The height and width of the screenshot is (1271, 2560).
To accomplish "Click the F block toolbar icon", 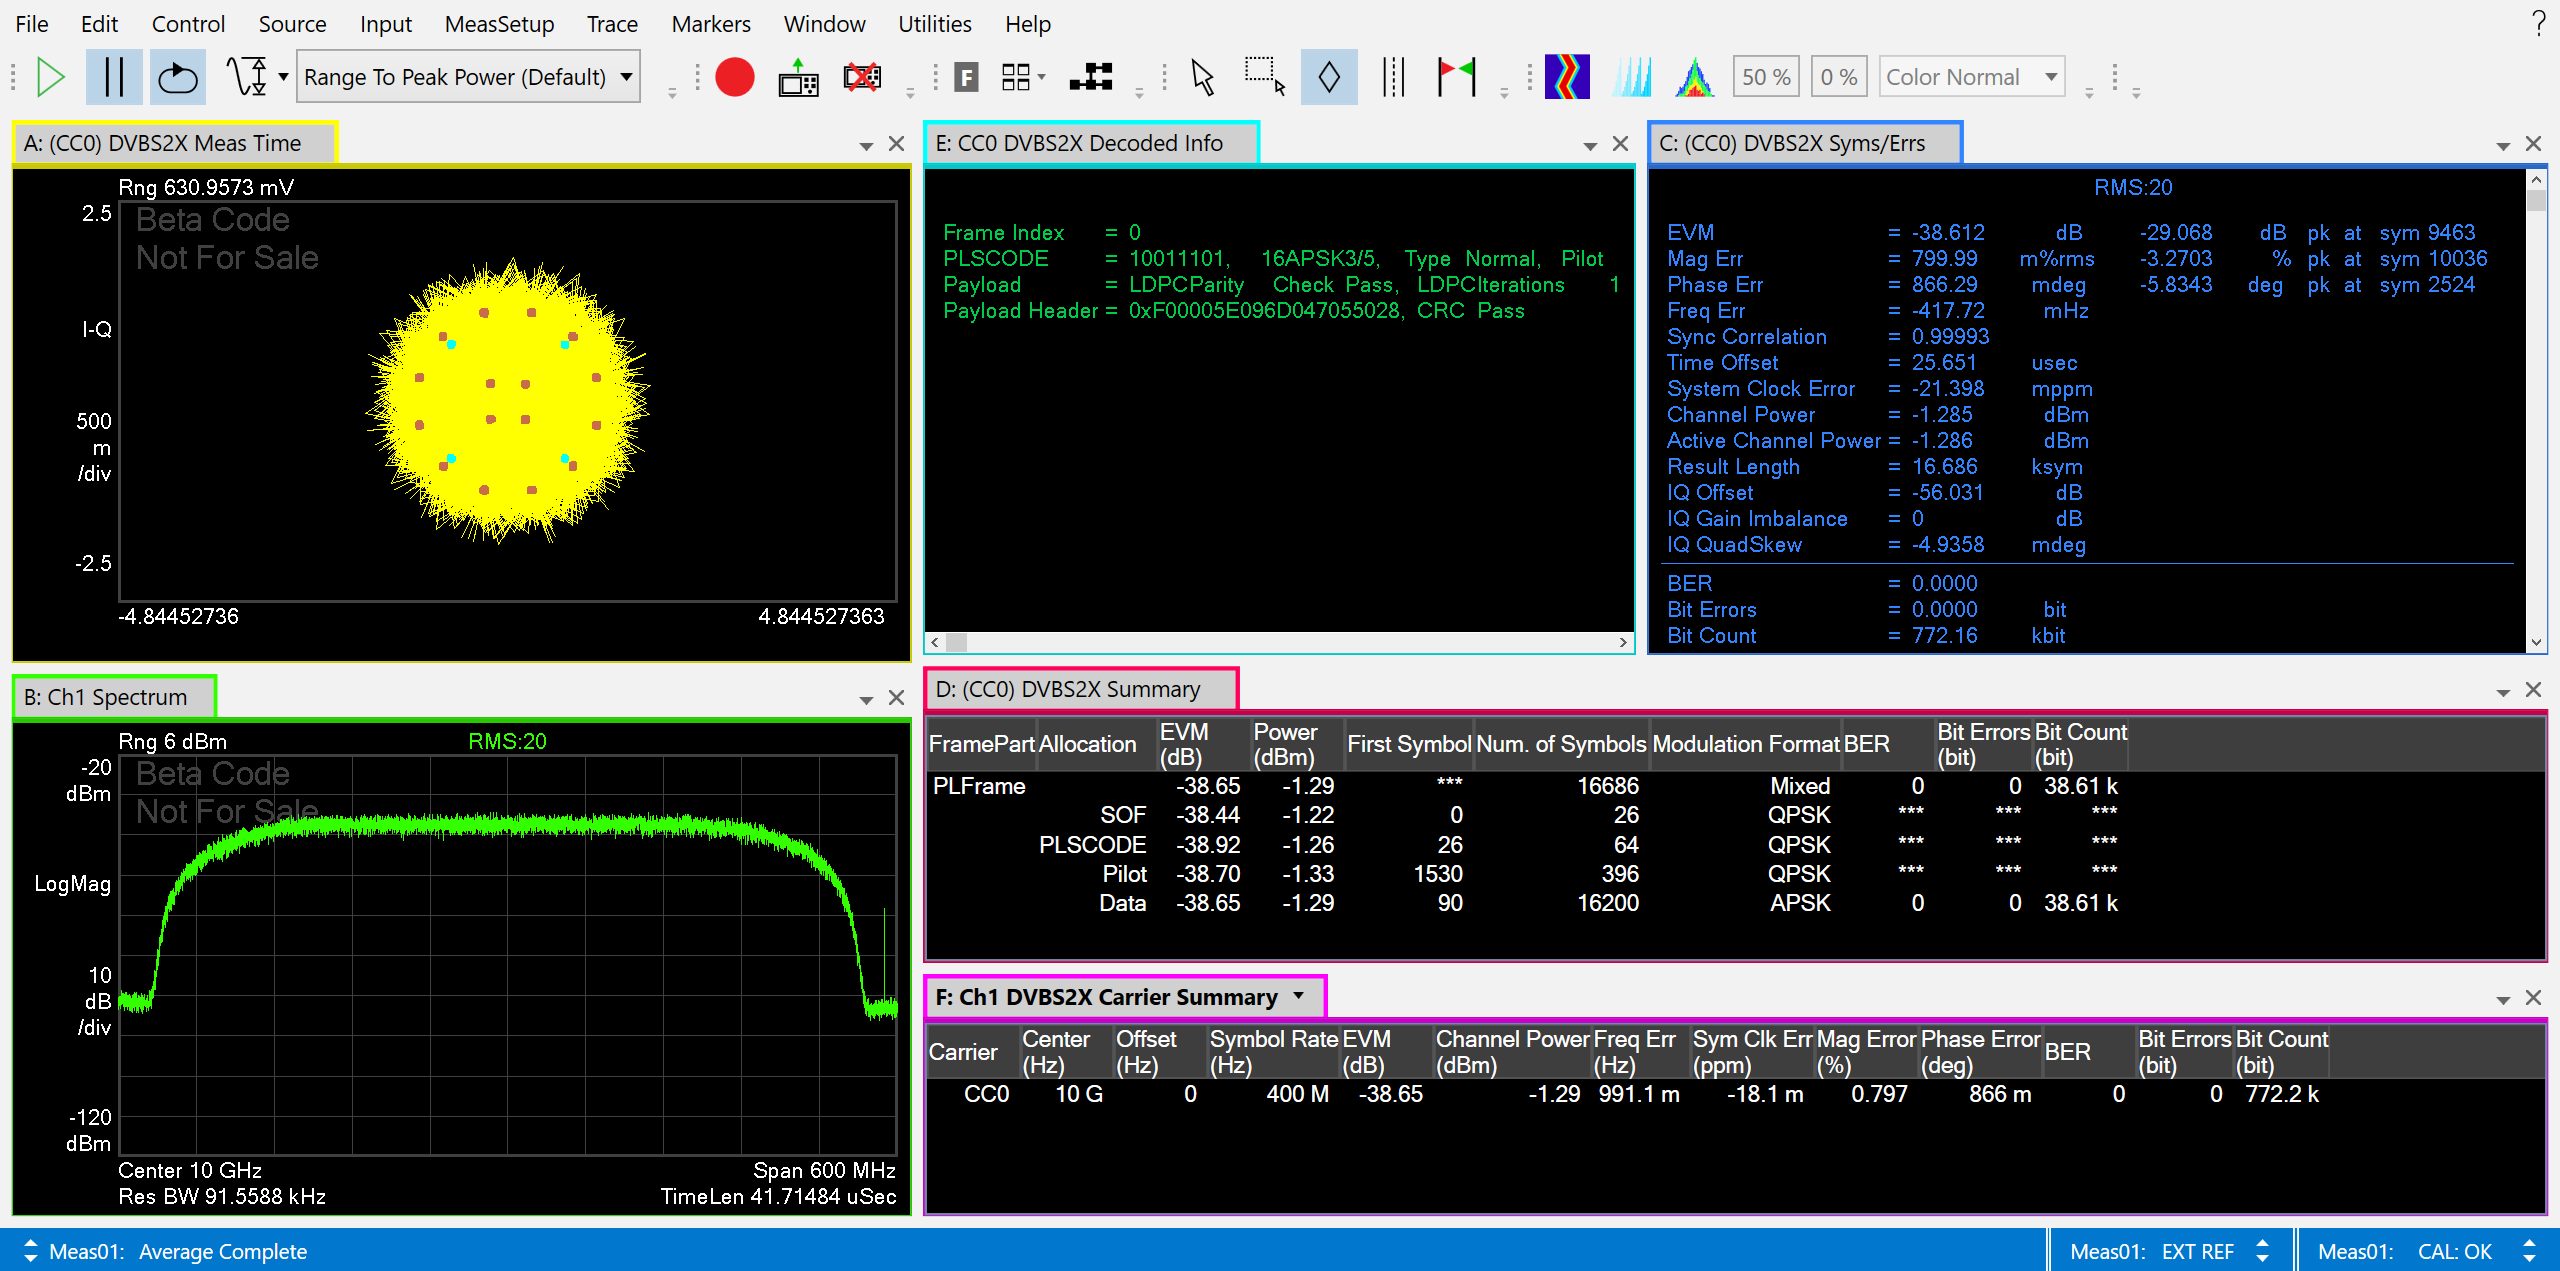I will [x=964, y=76].
